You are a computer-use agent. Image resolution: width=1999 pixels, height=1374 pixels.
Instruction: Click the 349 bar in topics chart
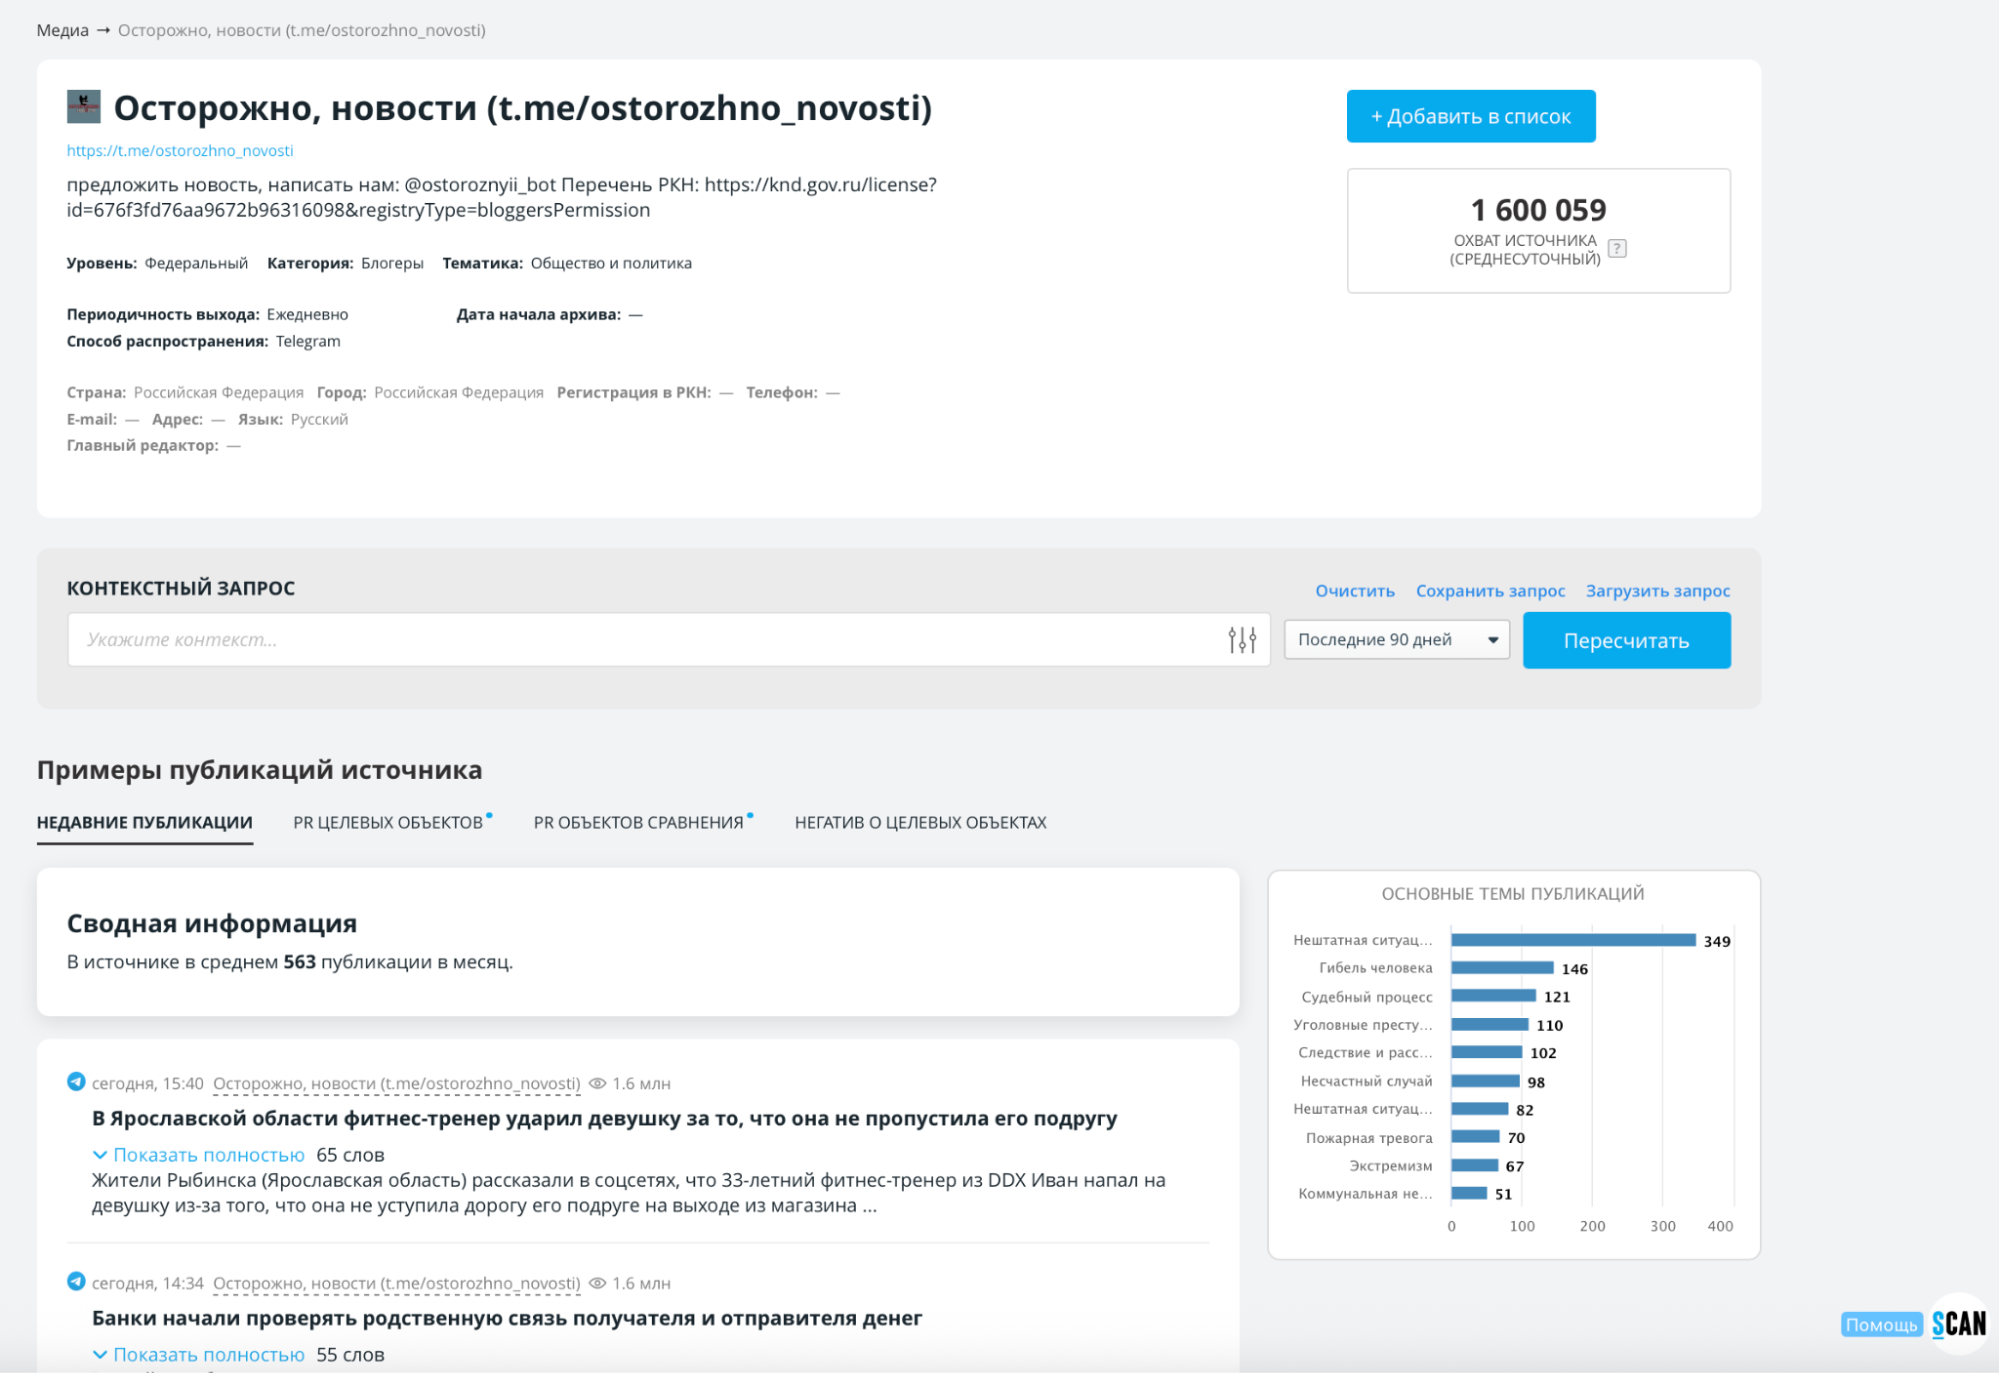coord(1573,940)
